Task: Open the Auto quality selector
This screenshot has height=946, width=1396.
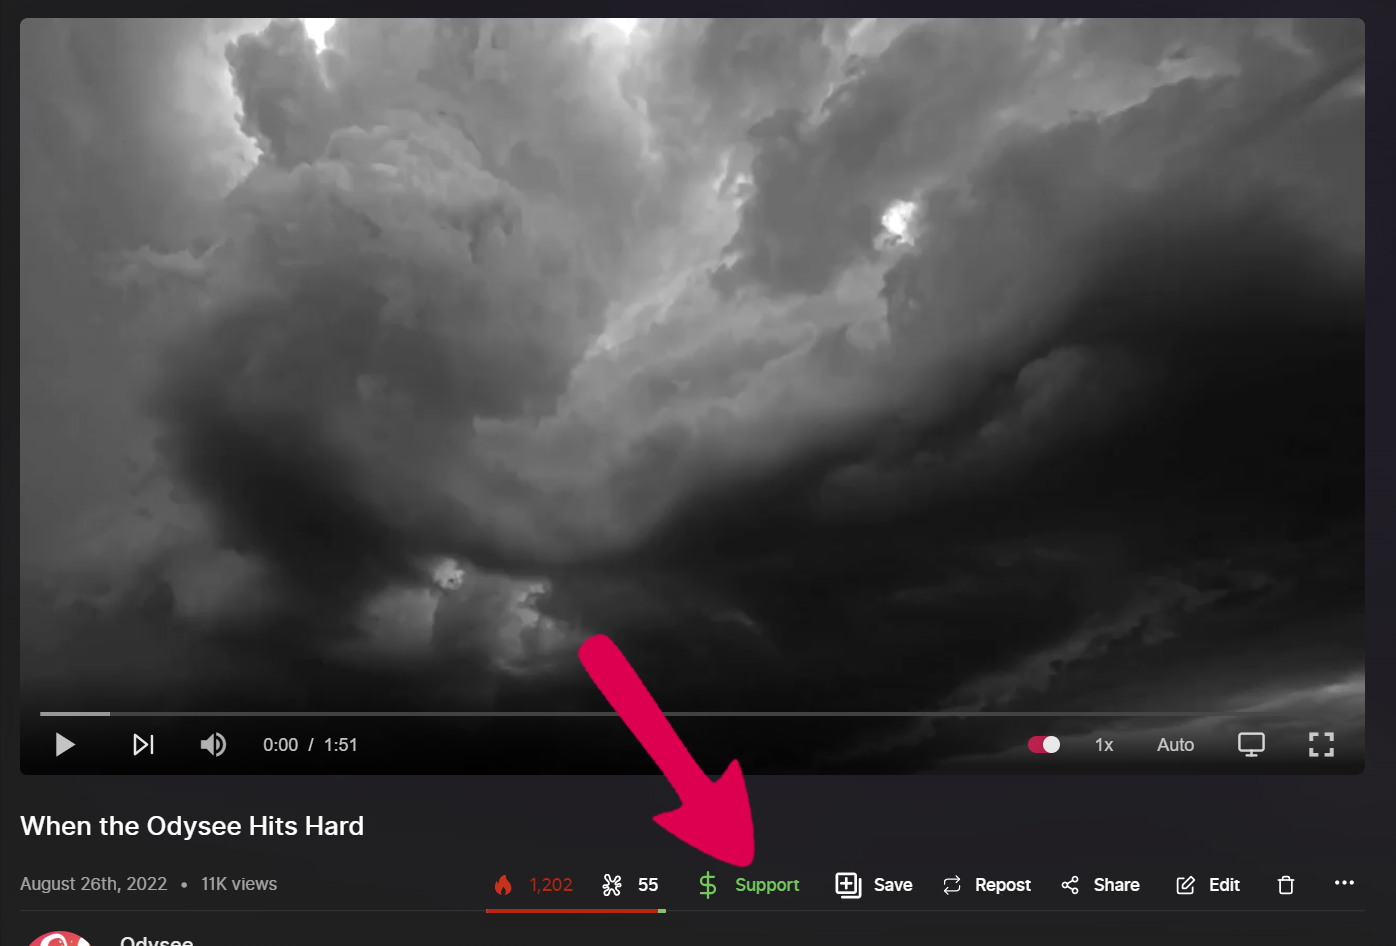Action: (x=1175, y=745)
